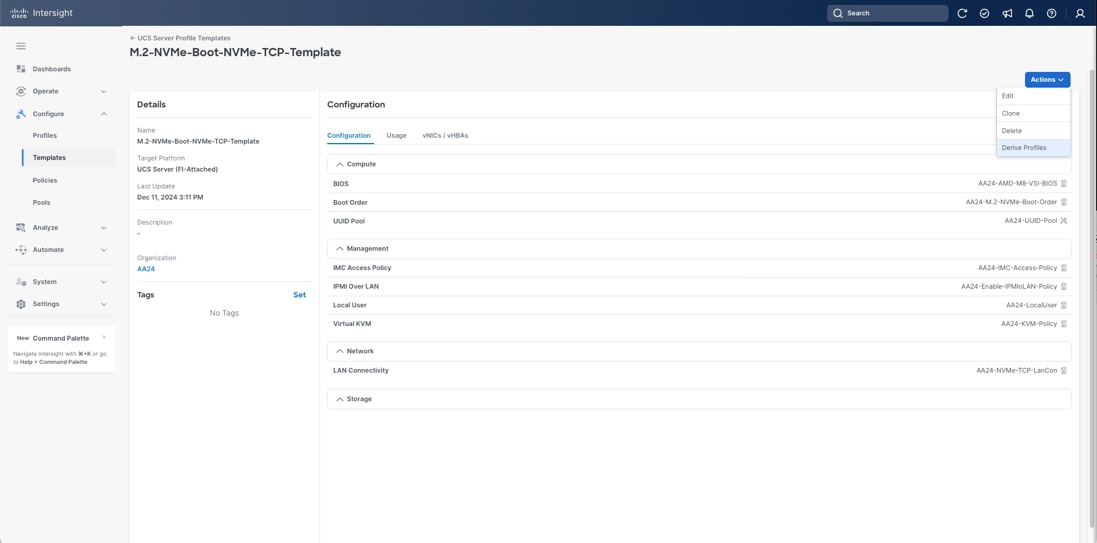Click the Cisco Intersight logo

point(41,13)
